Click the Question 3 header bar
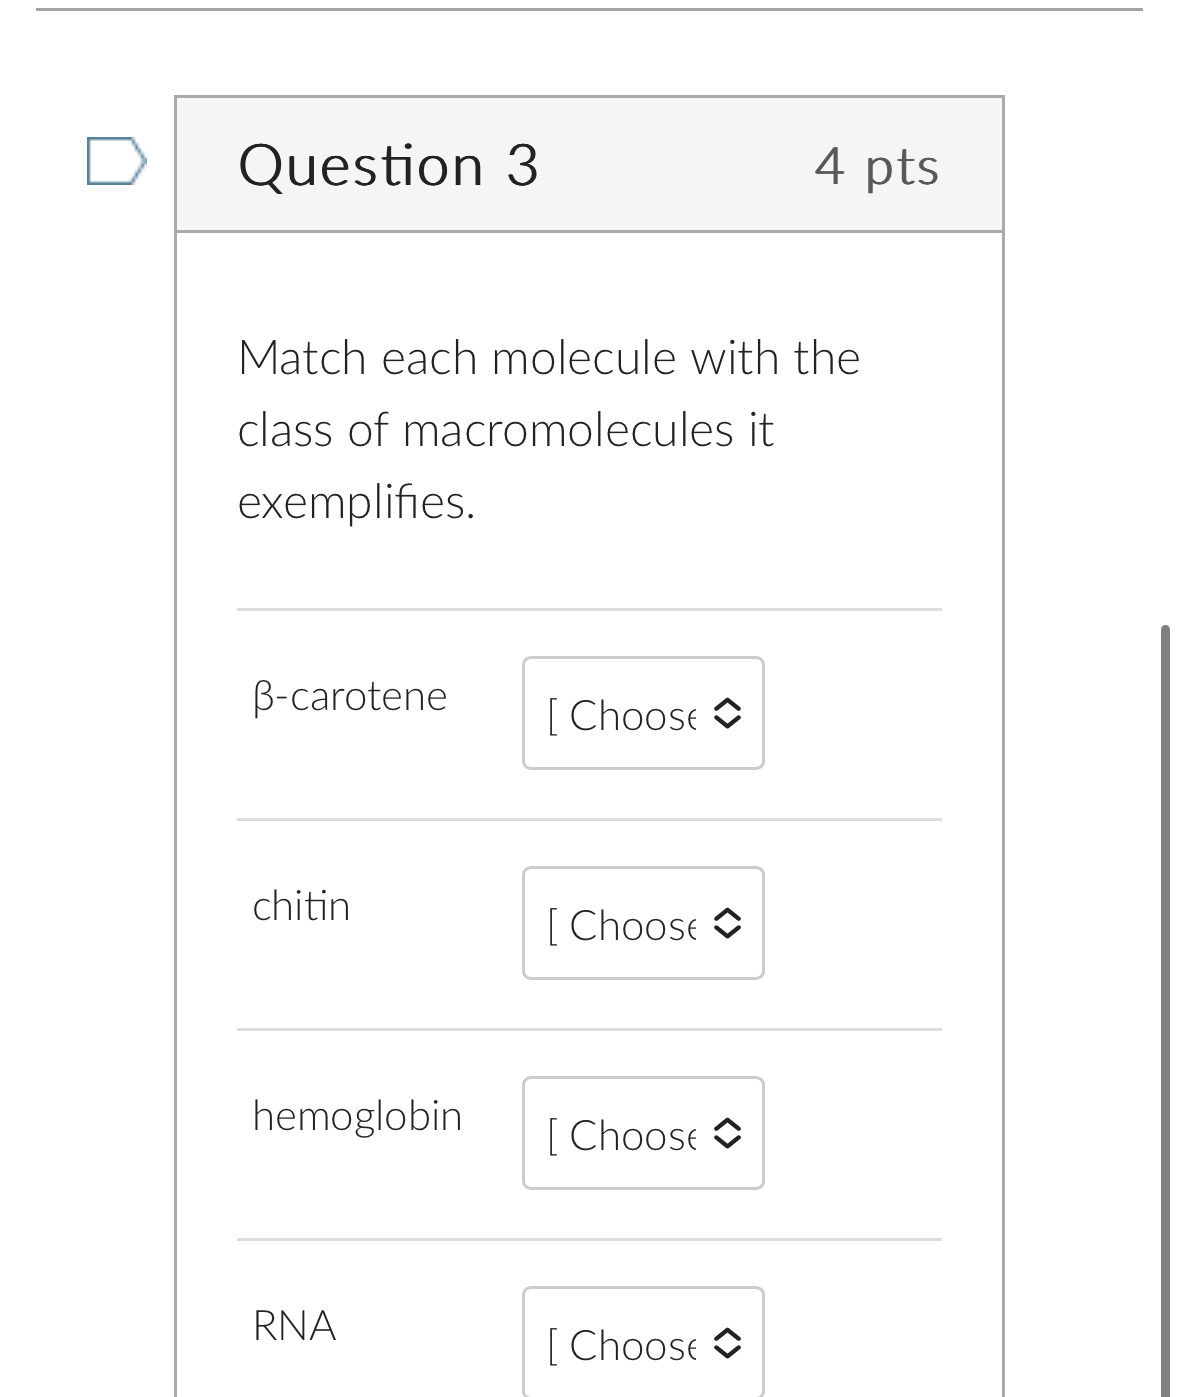Viewport: 1179px width, 1397px height. 590,164
